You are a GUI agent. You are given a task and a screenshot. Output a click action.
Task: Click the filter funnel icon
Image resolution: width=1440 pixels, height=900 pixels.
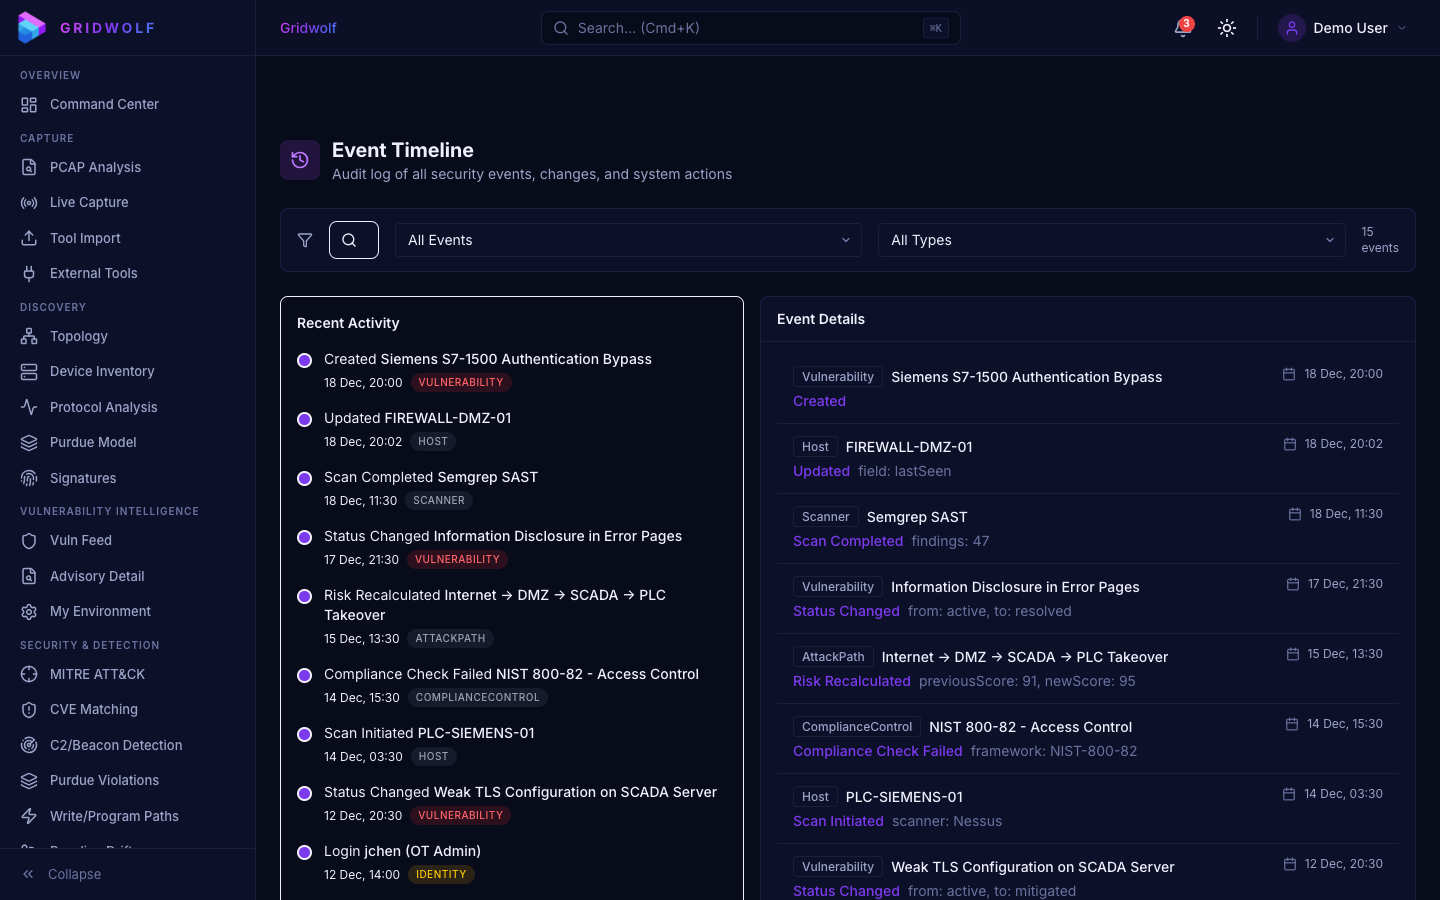tap(305, 240)
